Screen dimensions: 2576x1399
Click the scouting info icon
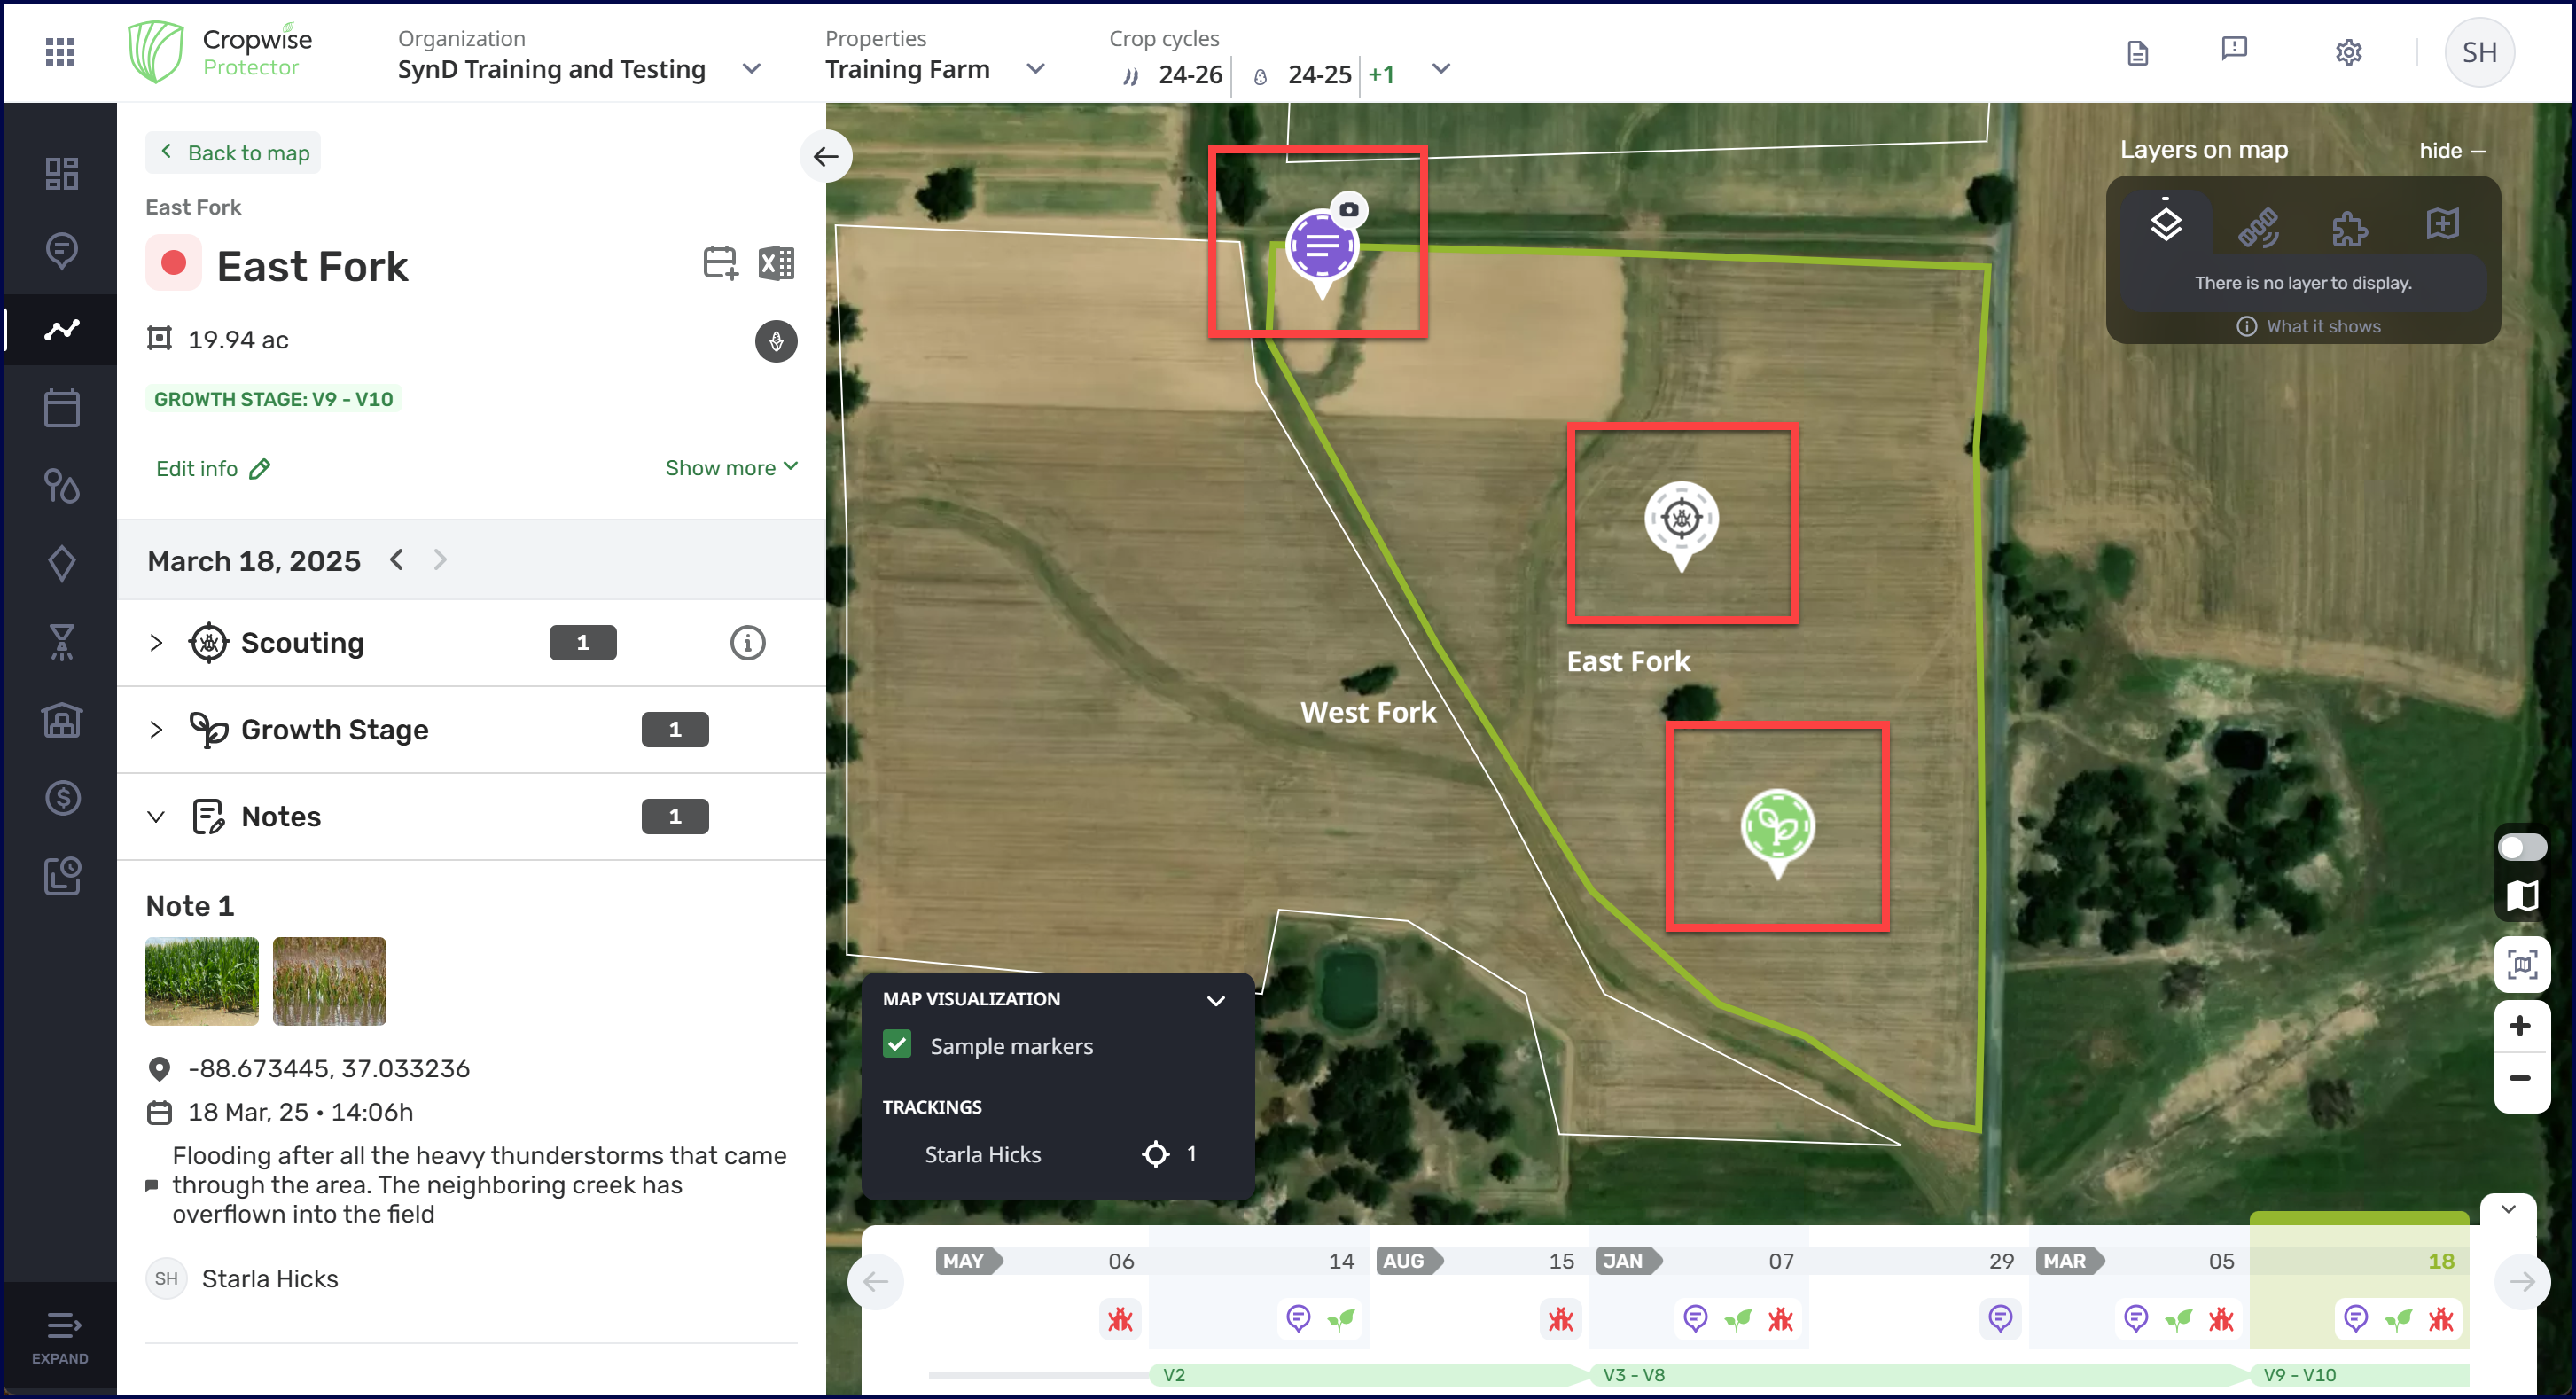coord(747,643)
